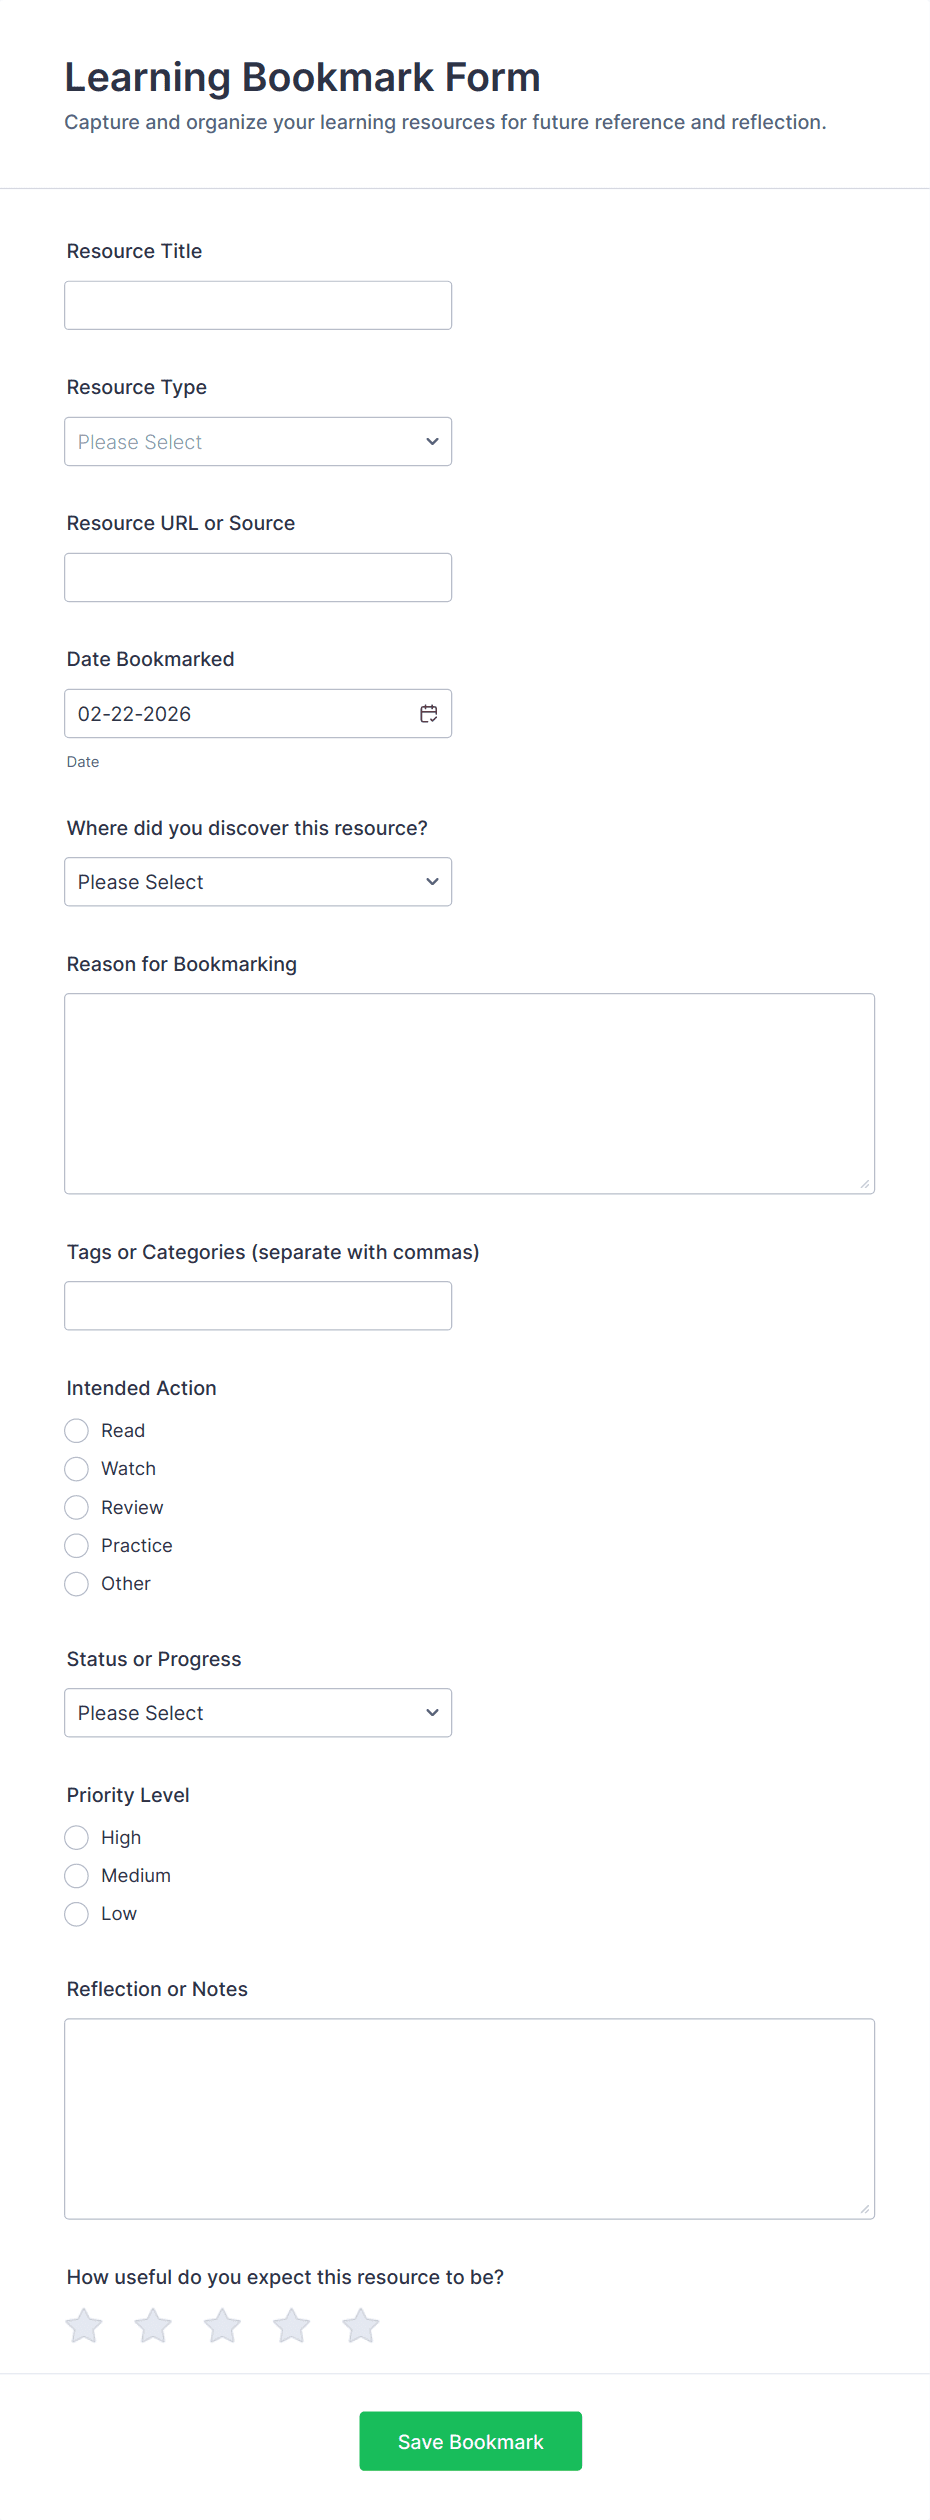Image resolution: width=930 pixels, height=2520 pixels.
Task: Click the Save Bookmark button
Action: 471,2441
